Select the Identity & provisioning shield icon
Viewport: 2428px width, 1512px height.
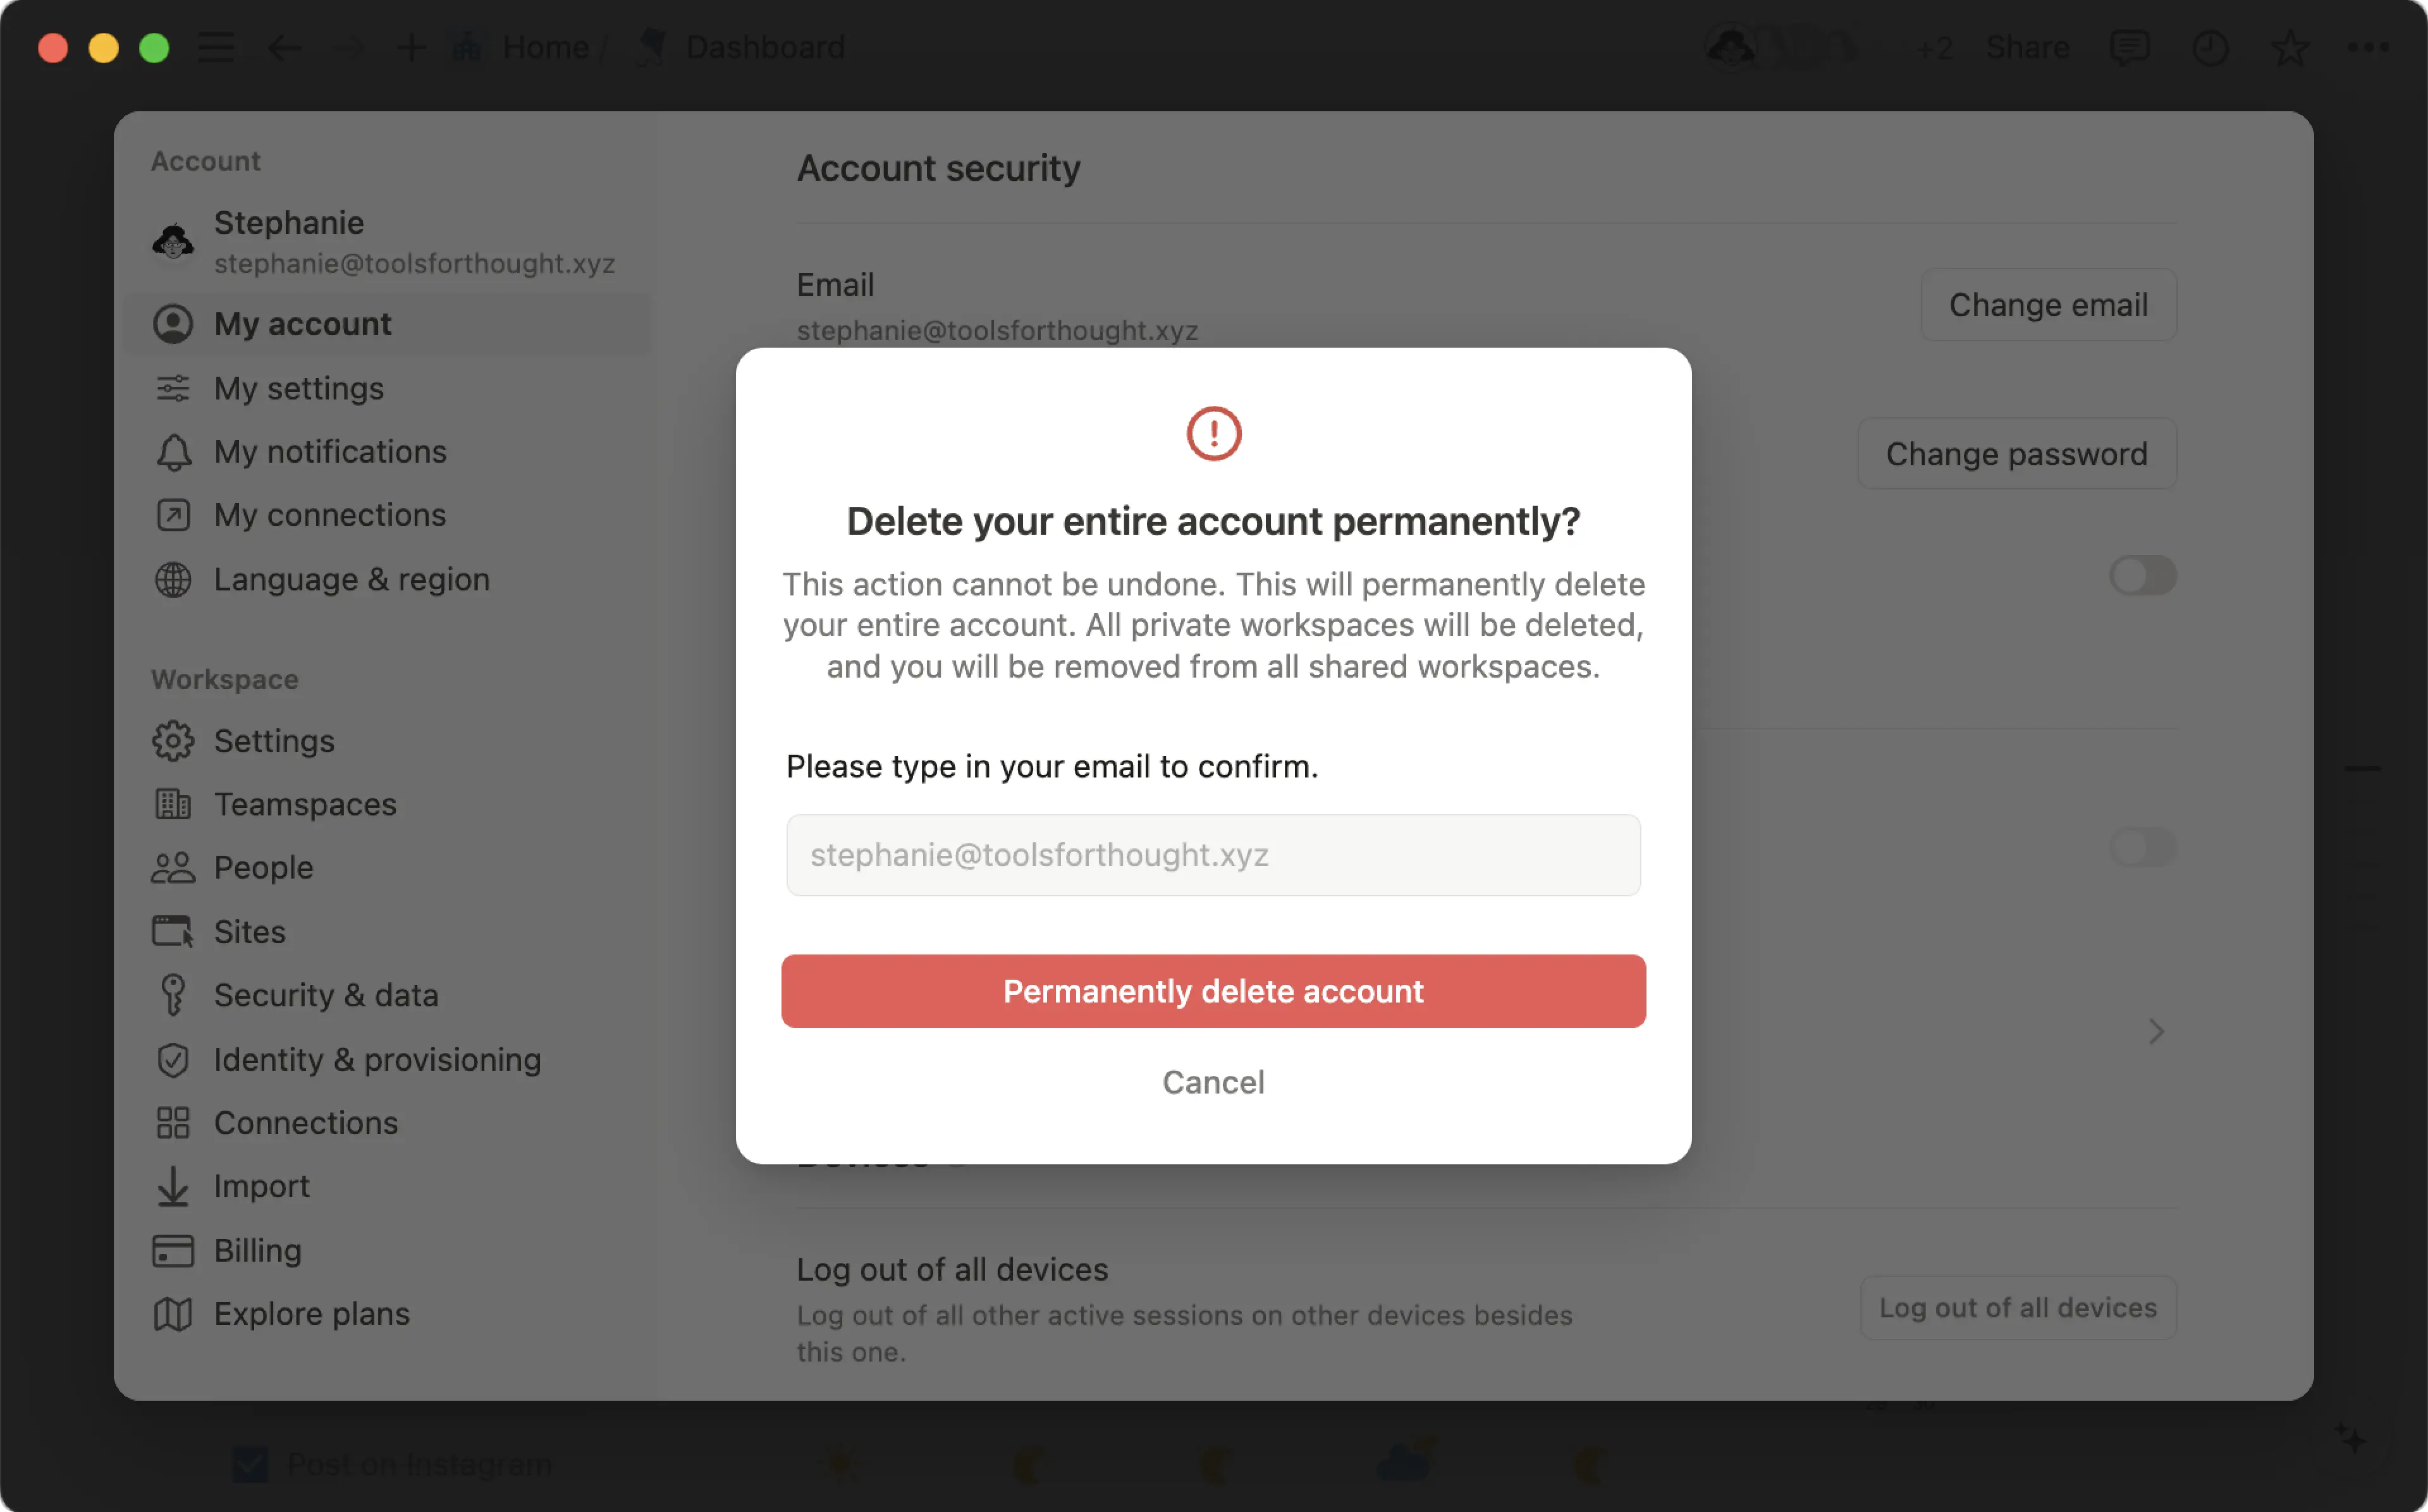(x=172, y=1059)
